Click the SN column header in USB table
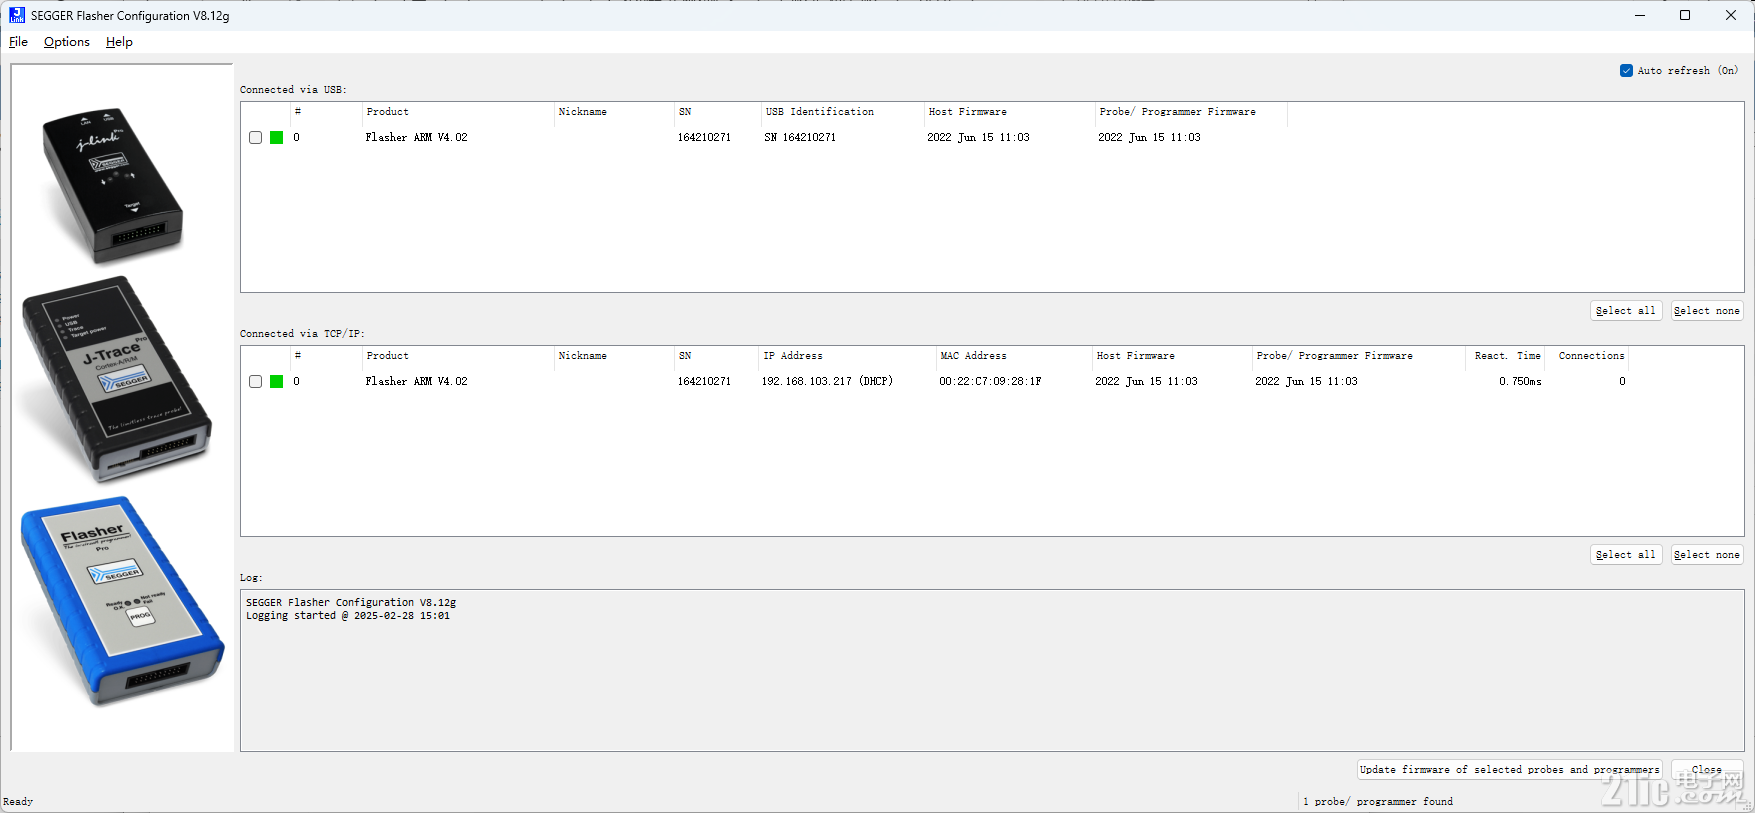This screenshot has width=1755, height=813. pos(718,112)
